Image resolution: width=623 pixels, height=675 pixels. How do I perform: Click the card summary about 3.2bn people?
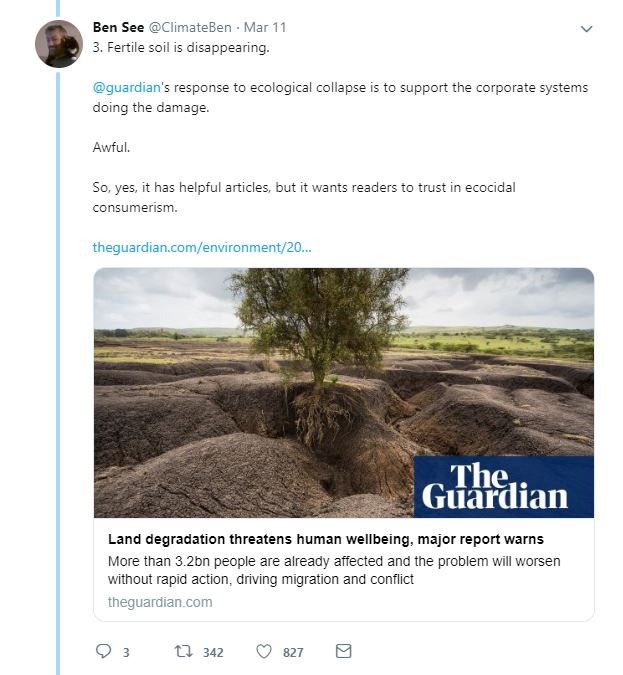coord(330,570)
